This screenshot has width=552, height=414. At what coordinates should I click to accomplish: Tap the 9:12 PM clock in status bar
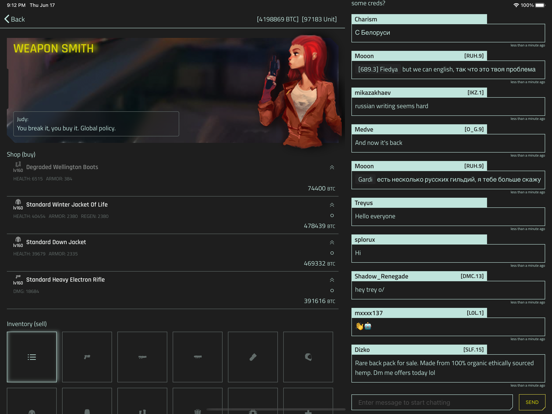point(16,5)
